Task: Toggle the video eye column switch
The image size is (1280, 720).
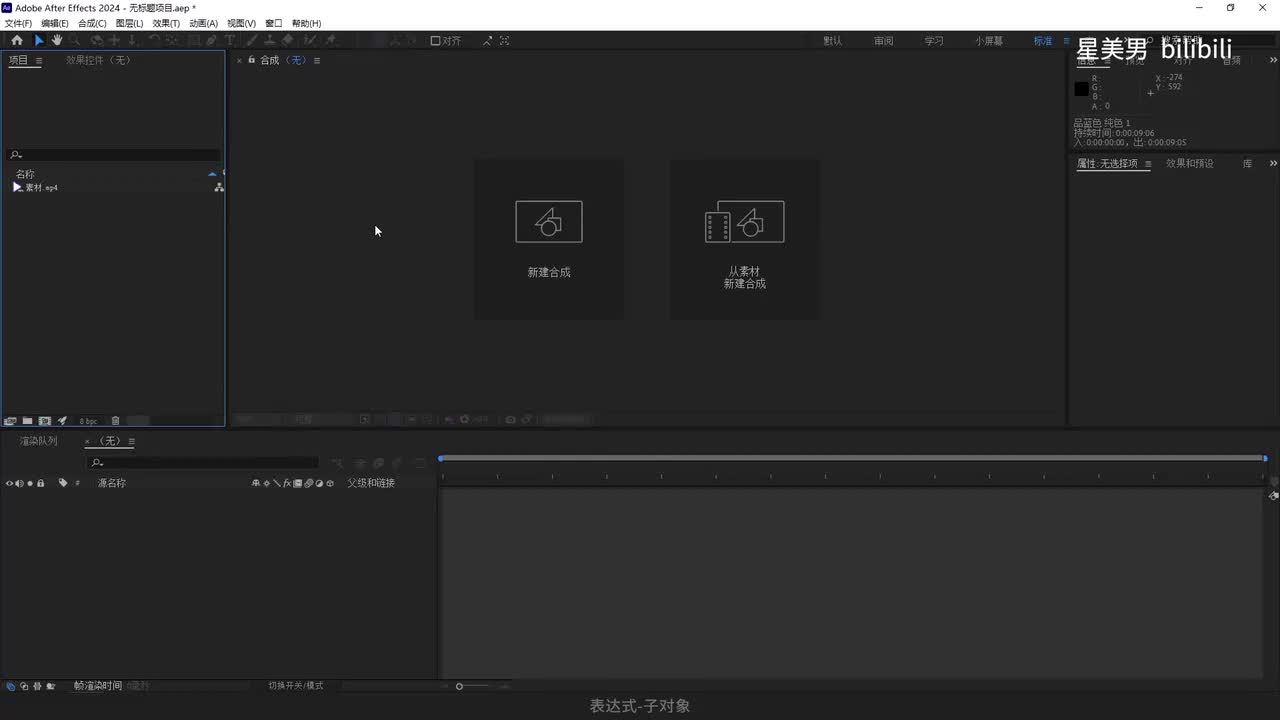Action: tap(9, 483)
